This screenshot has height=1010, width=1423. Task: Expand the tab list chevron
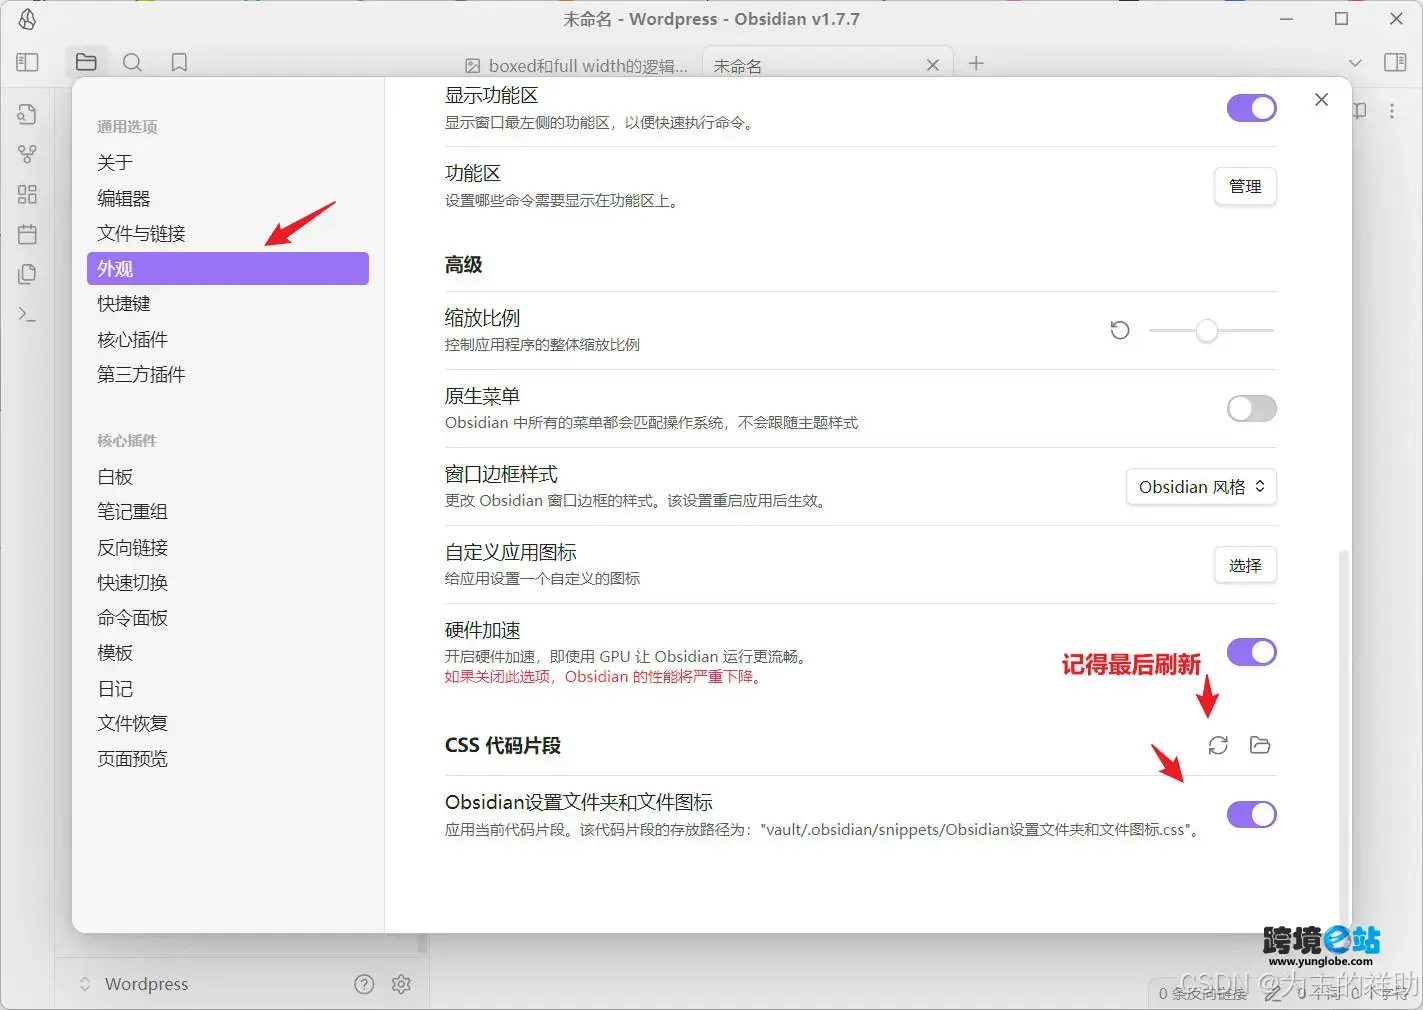point(1355,63)
